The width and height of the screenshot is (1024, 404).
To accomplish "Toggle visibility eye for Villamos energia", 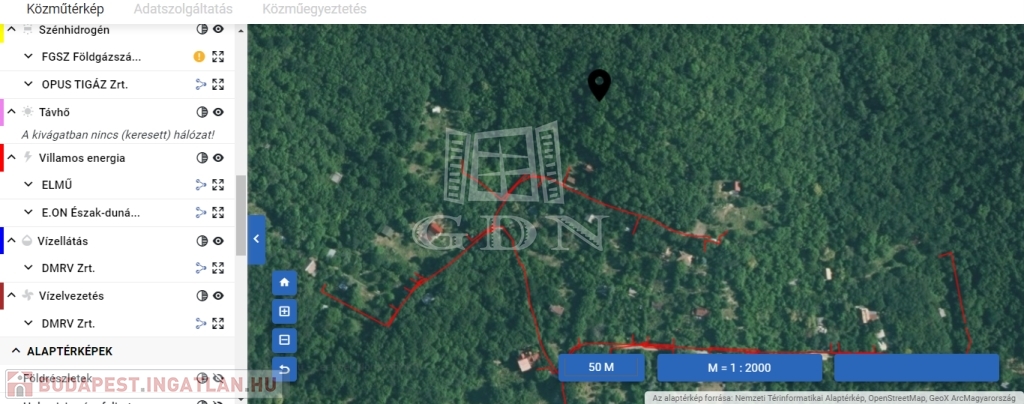I will [218, 157].
